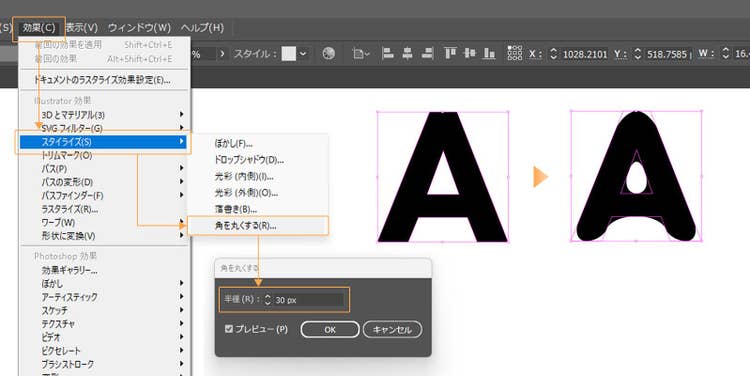Image resolution: width=750 pixels, height=376 pixels.
Task: Expand パスの変形(D) submenu arrow
Action: tap(181, 182)
